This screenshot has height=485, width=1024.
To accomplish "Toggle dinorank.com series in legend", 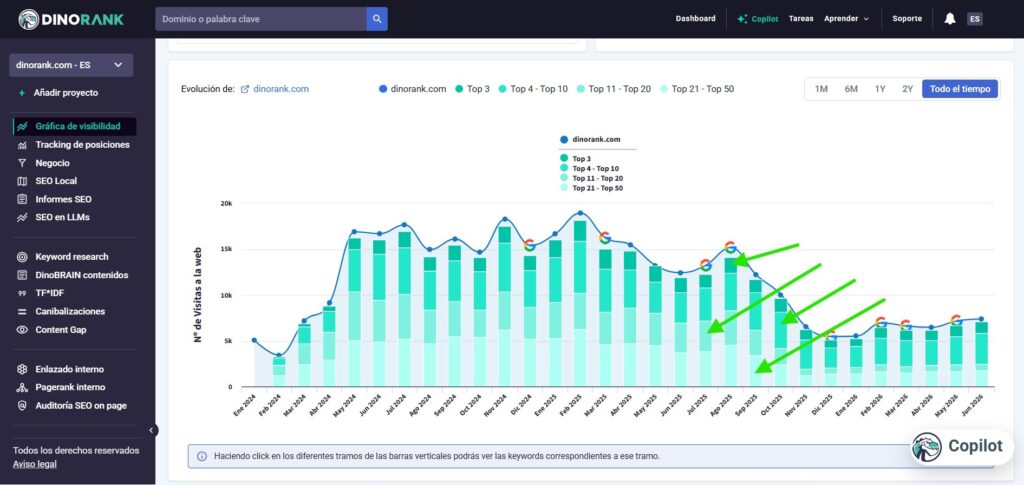I will [413, 89].
